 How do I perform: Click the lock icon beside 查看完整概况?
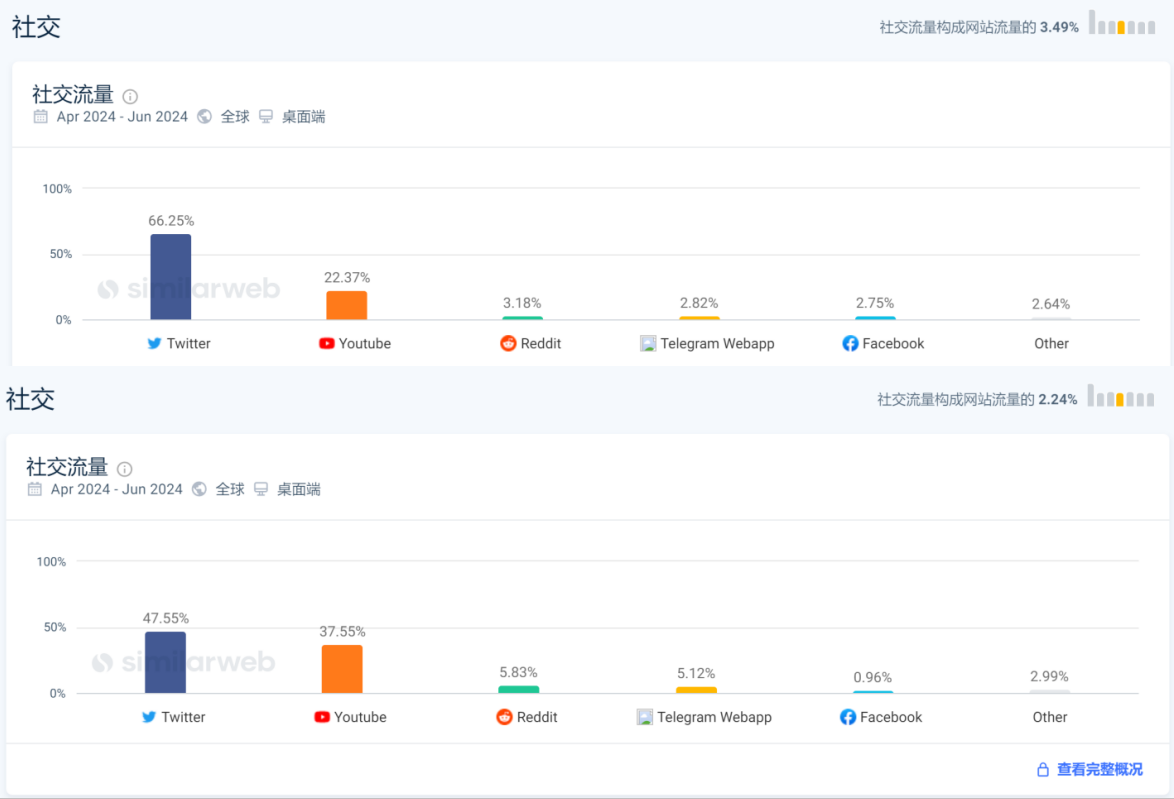(x=1042, y=770)
